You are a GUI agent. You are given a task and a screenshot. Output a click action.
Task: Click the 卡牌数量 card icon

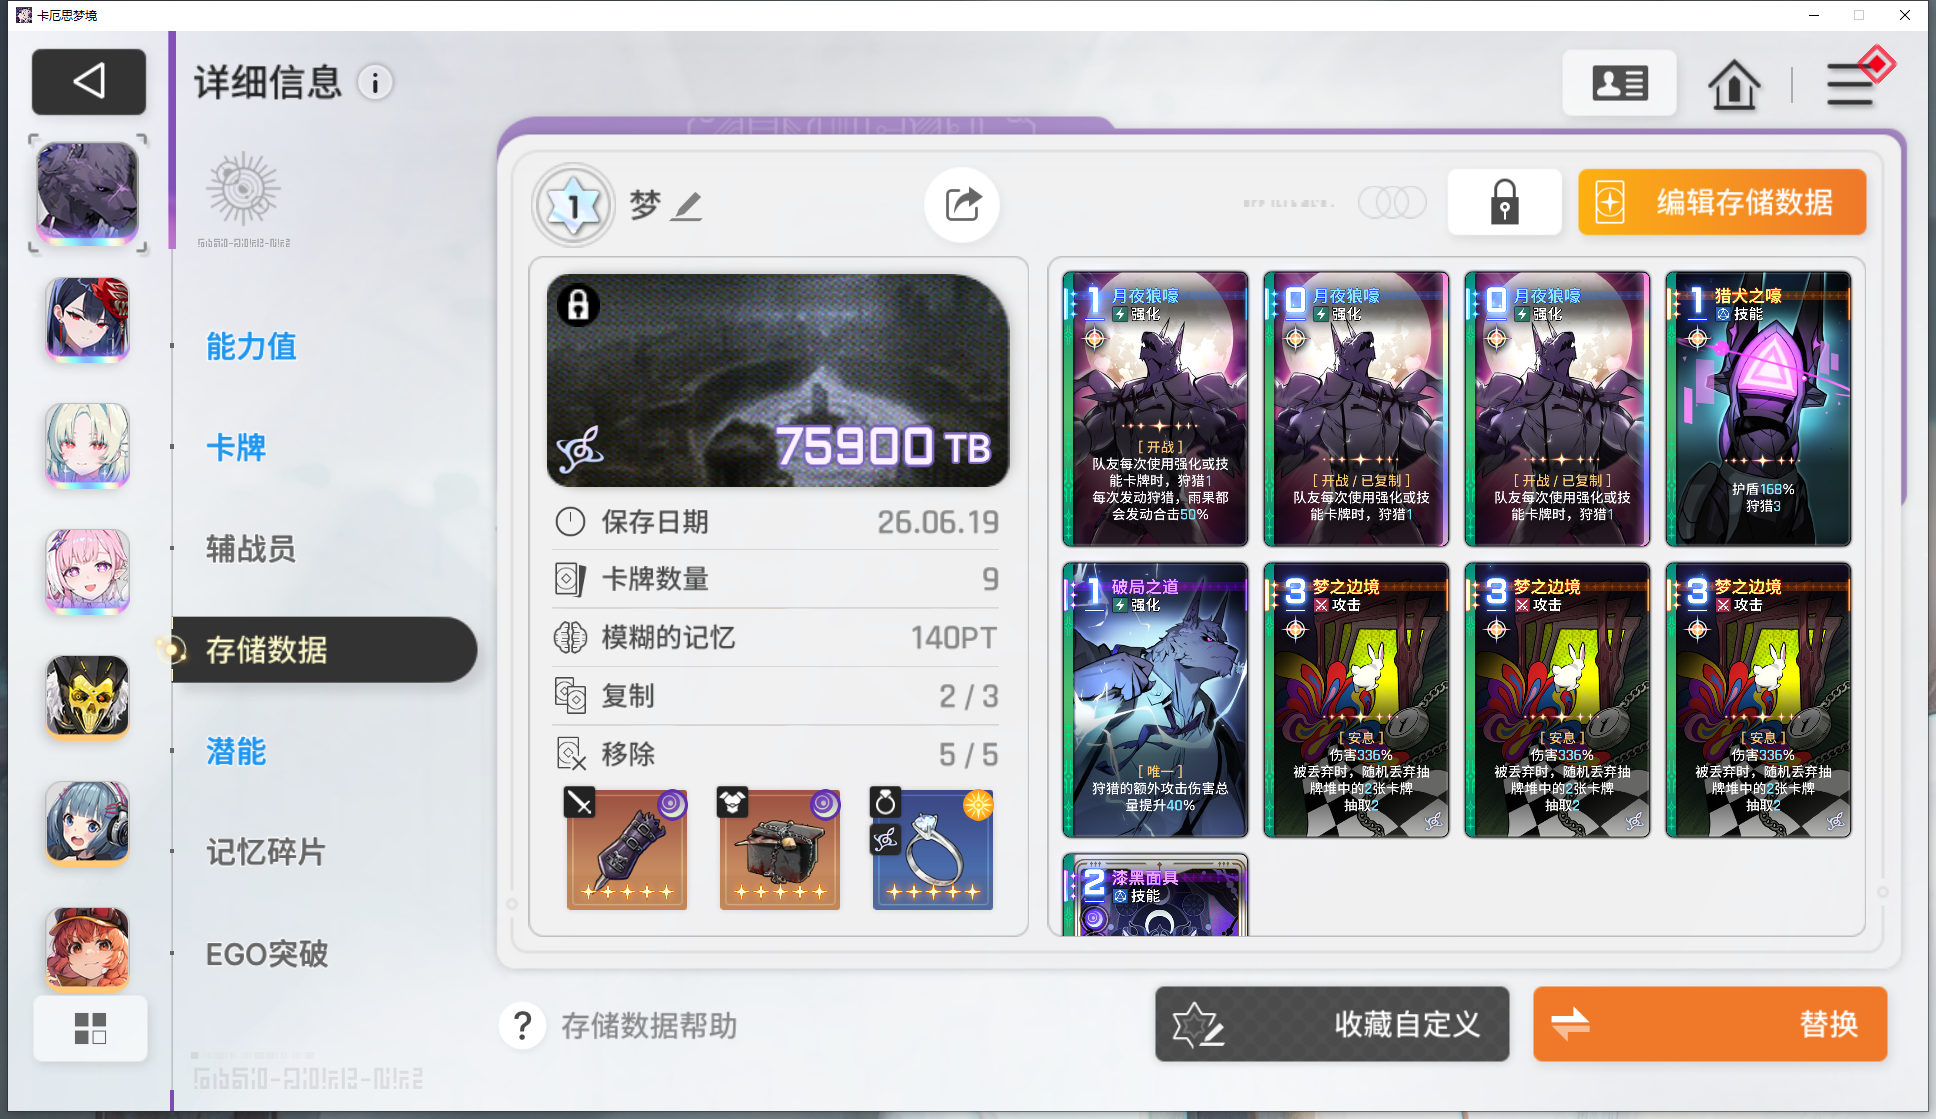point(570,579)
